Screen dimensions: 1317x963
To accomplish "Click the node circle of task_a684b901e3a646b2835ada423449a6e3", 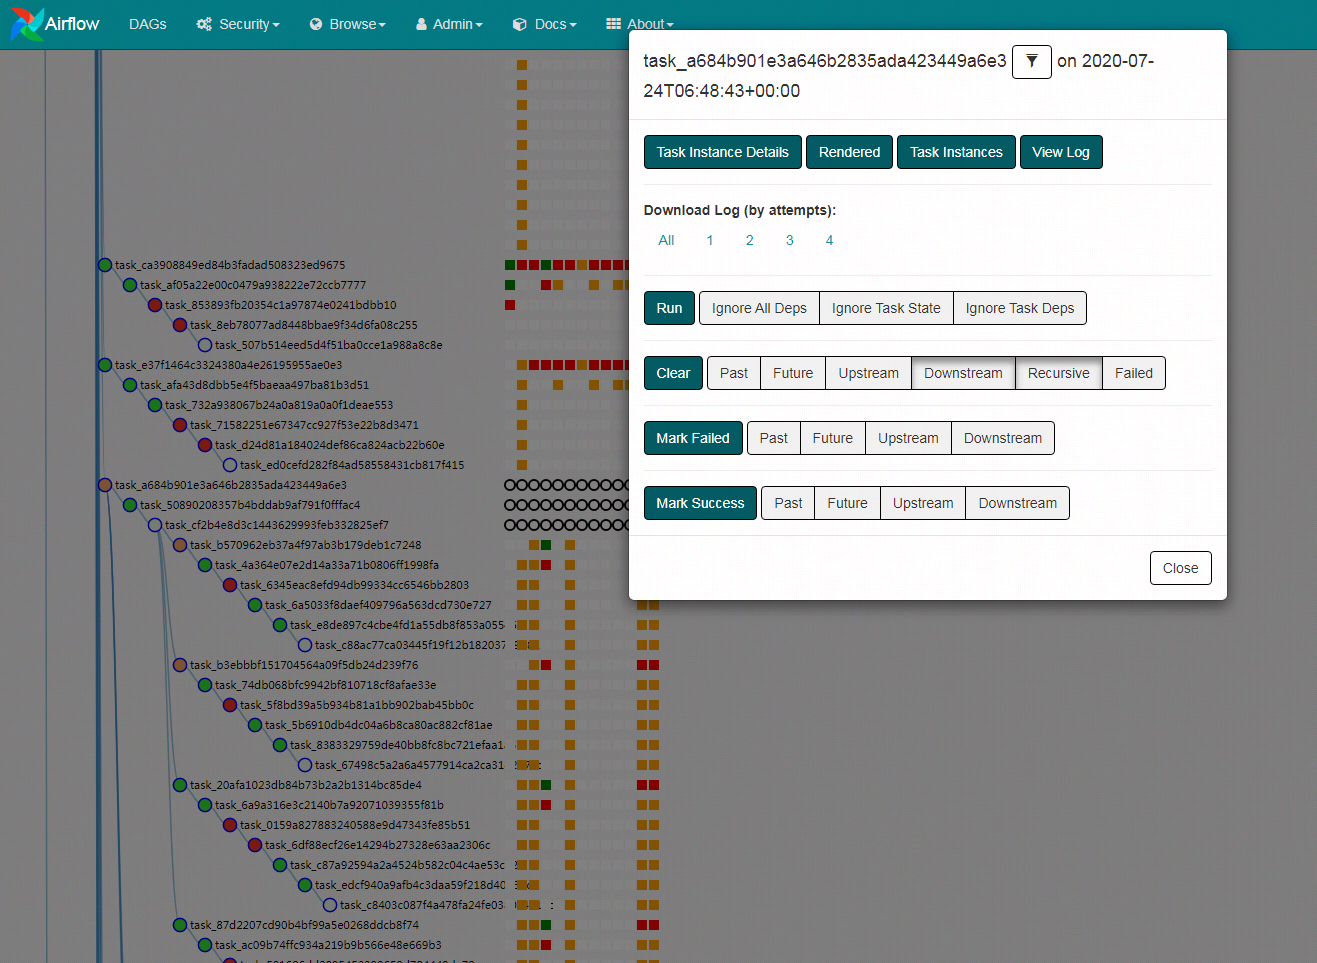I will [105, 485].
